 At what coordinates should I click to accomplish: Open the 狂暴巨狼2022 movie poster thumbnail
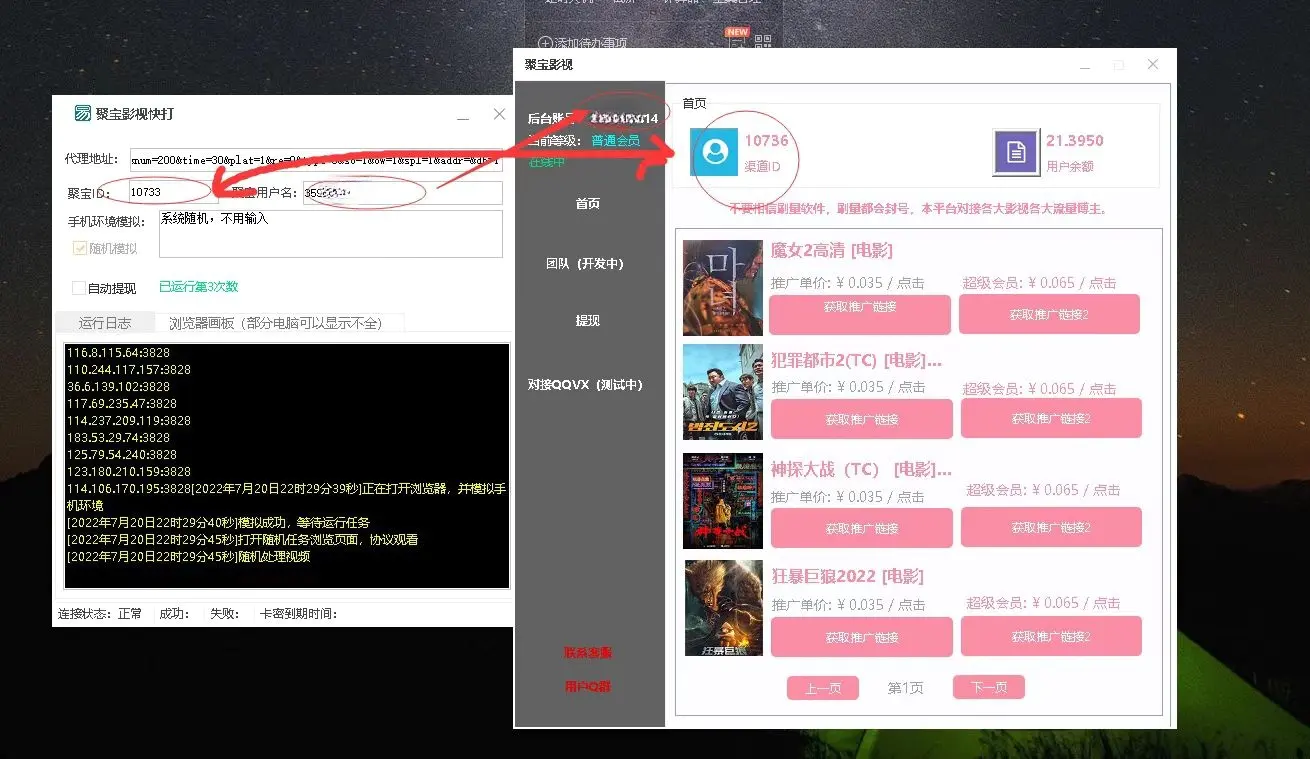[x=722, y=608]
